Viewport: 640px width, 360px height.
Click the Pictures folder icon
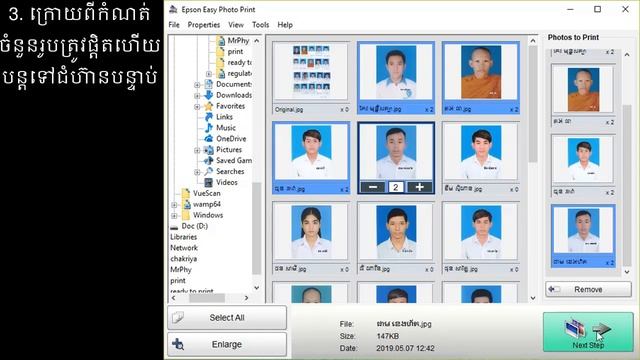[x=209, y=150]
